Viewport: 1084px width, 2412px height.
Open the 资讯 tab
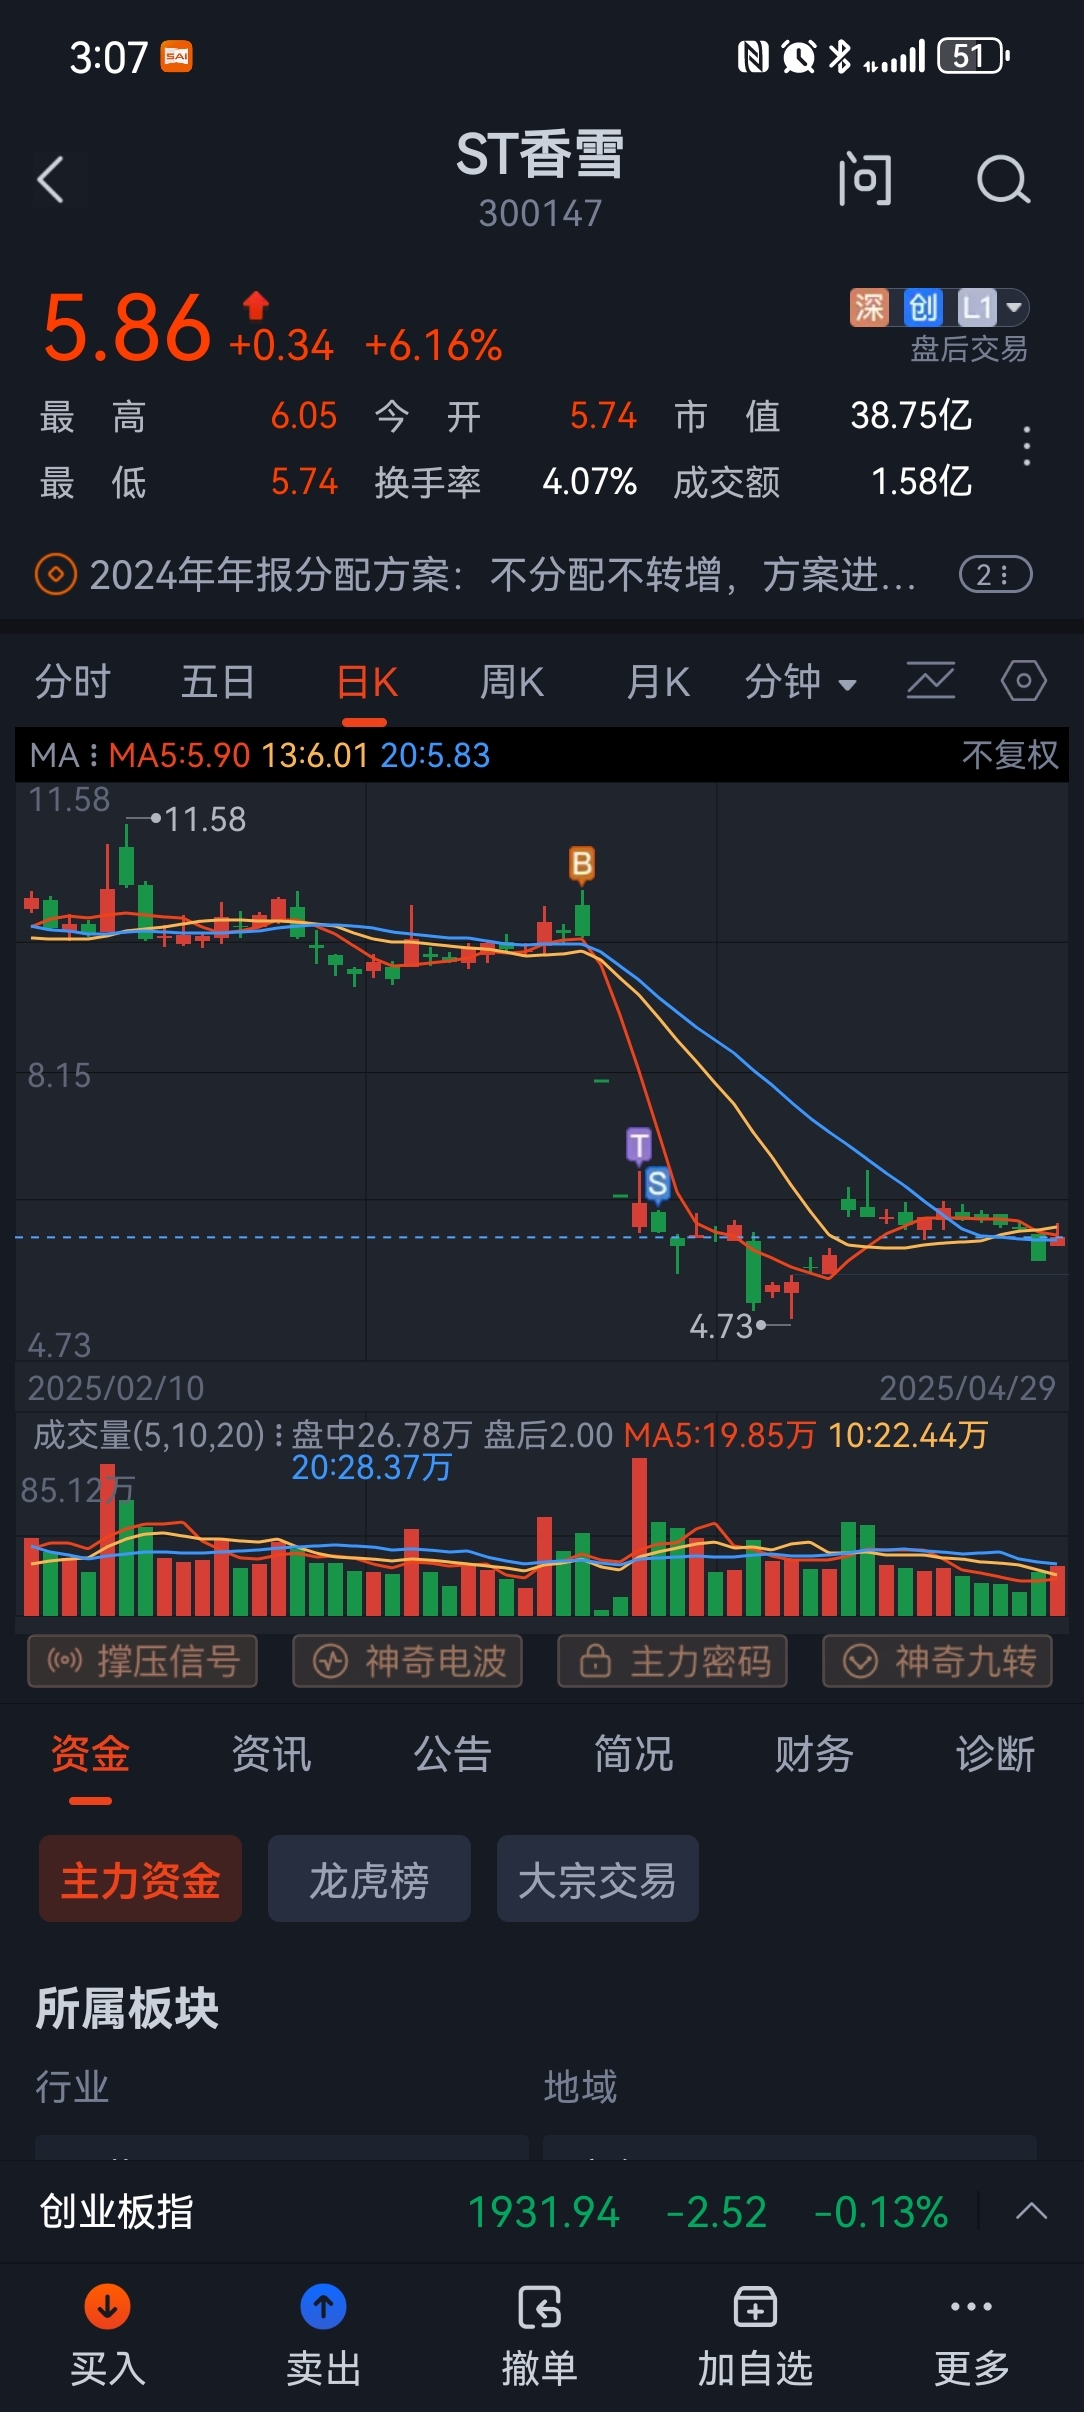pyautogui.click(x=271, y=1754)
